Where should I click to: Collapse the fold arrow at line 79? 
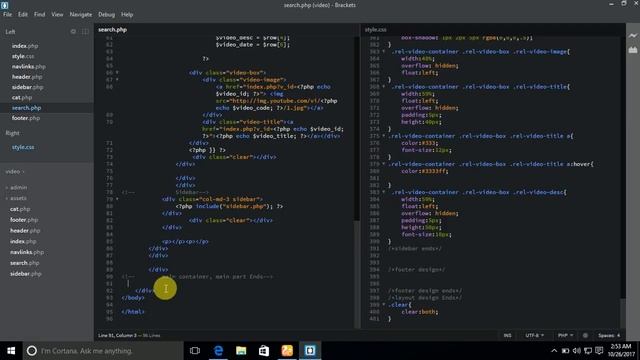[x=118, y=199]
